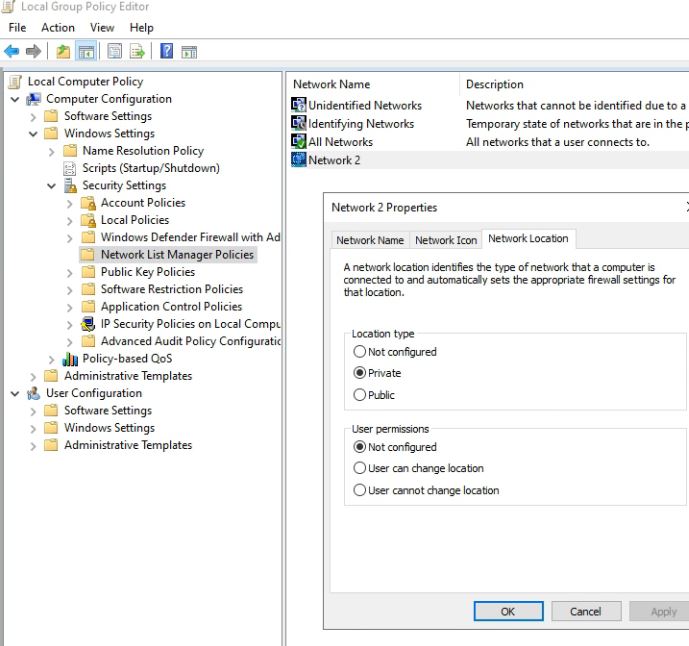This screenshot has height=646, width=689.
Task: Expand the Account Policies node
Action: pyautogui.click(x=70, y=203)
